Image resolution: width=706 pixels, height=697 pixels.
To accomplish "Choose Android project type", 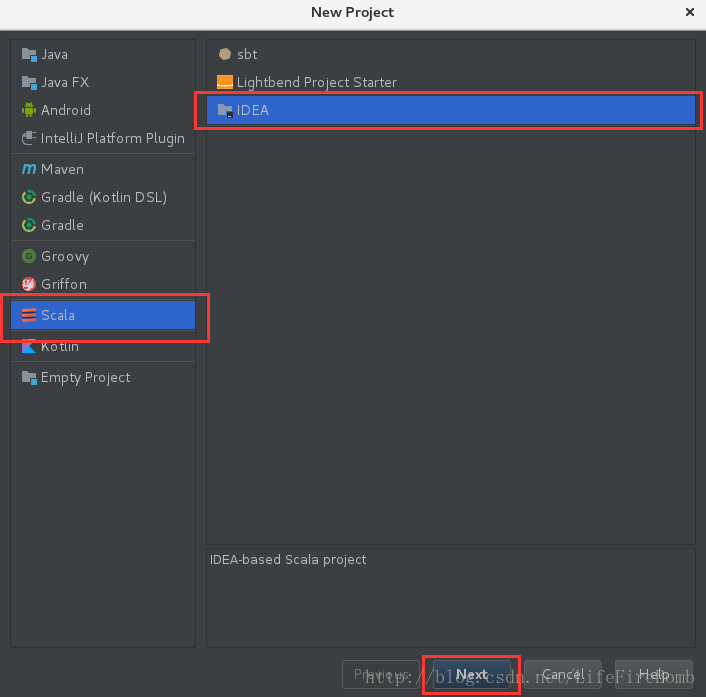I will coord(103,110).
